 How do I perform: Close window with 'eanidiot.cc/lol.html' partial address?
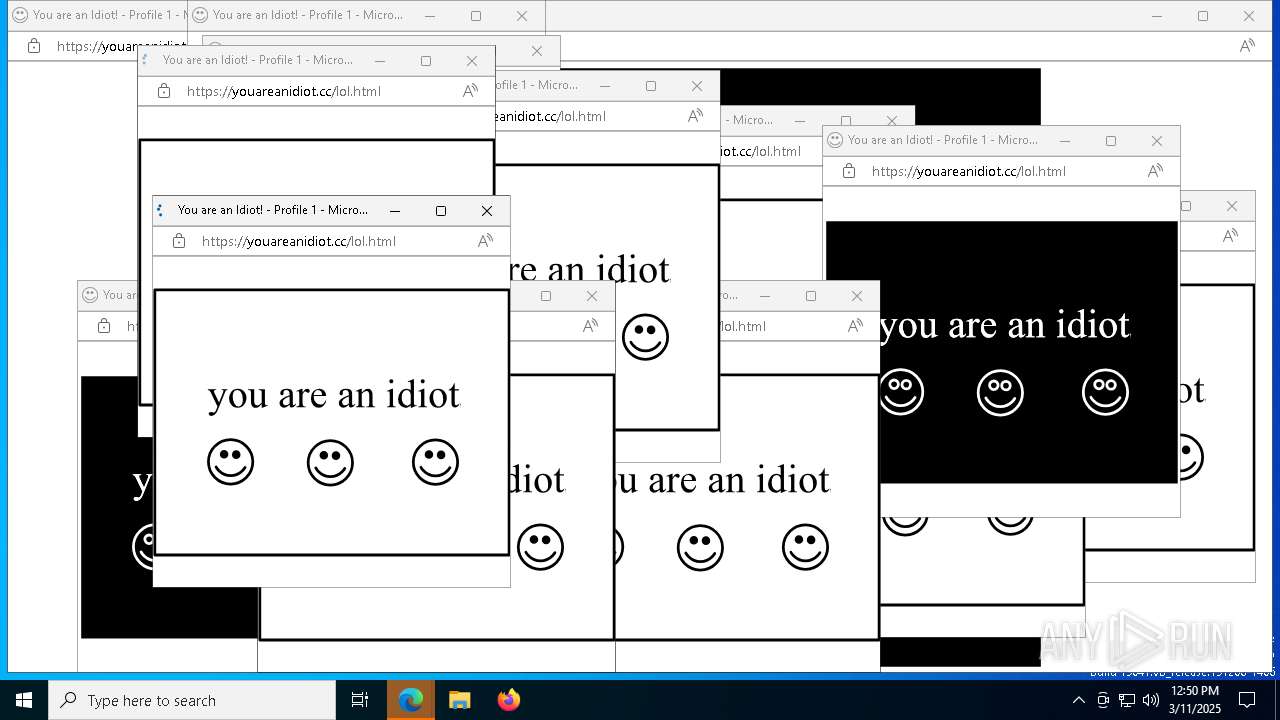click(x=697, y=86)
